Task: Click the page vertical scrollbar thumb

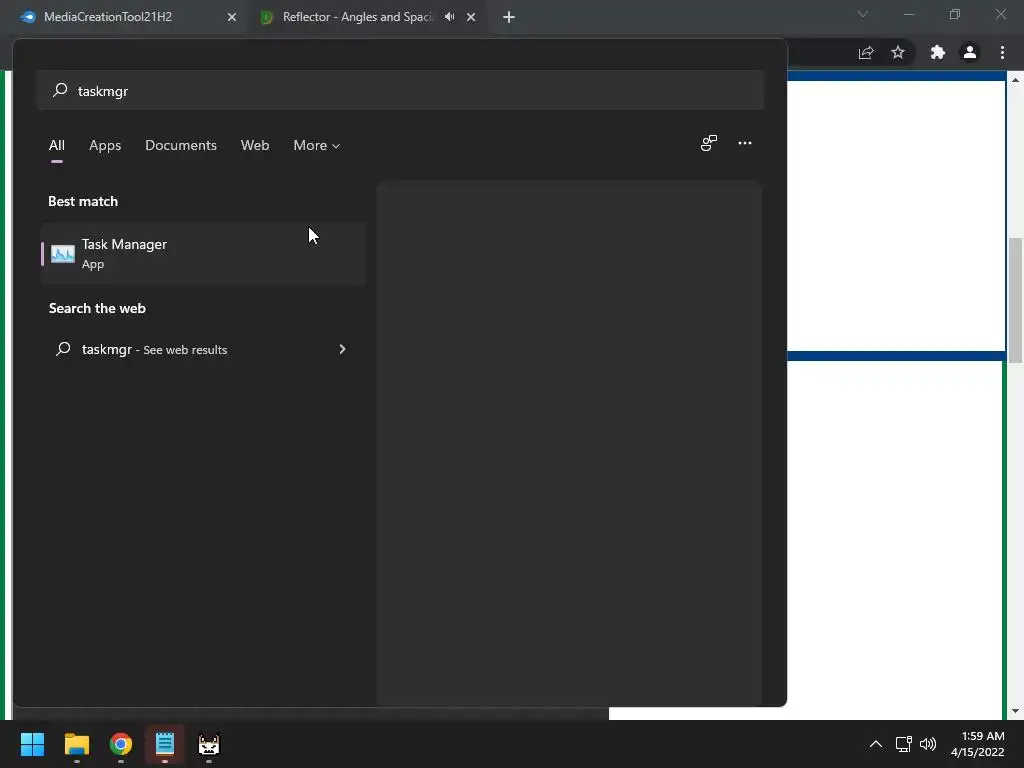Action: (x=1015, y=300)
